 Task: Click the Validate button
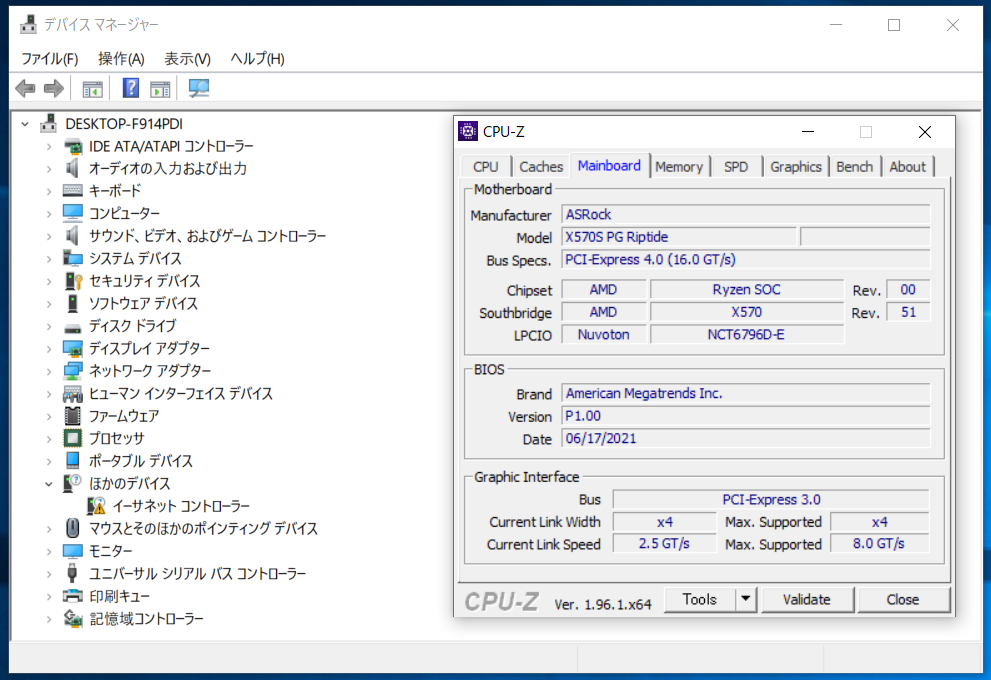click(x=806, y=599)
